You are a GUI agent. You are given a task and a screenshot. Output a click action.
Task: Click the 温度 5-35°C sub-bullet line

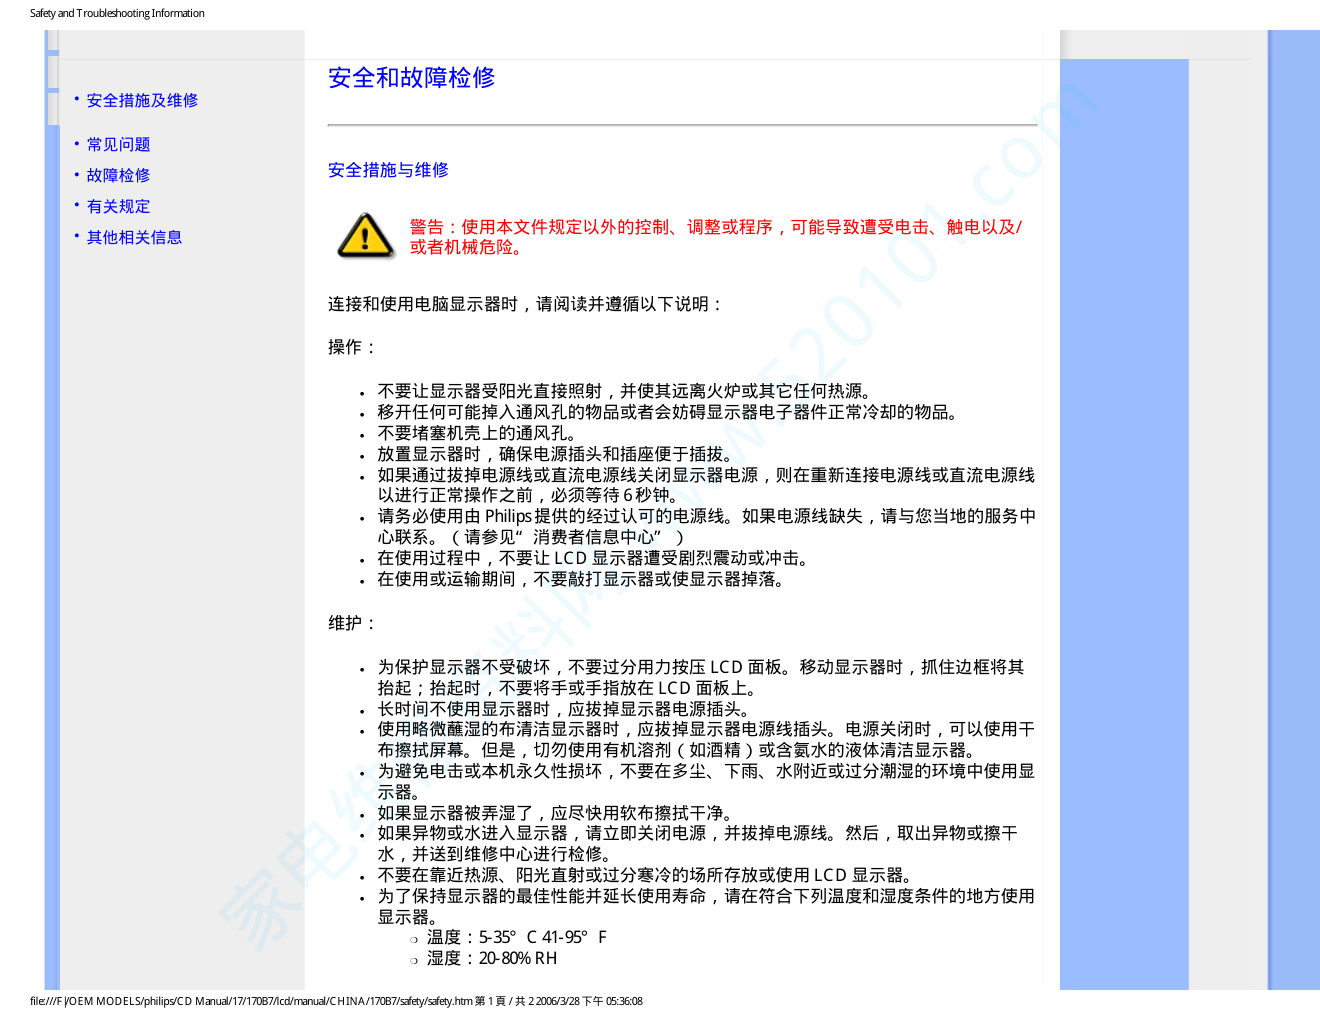pyautogui.click(x=516, y=938)
